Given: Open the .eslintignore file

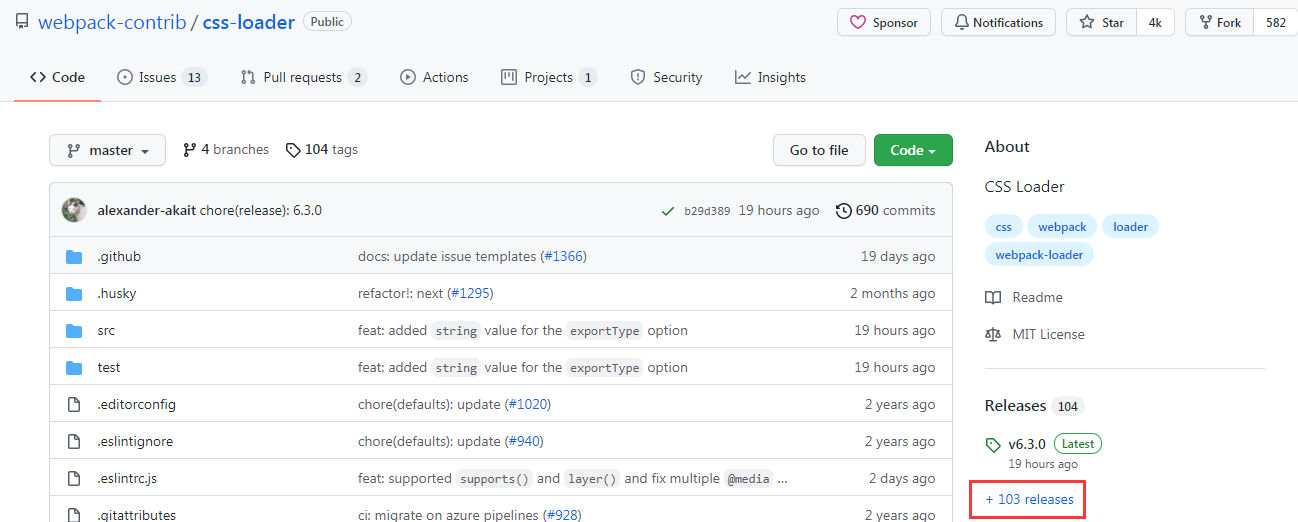Looking at the screenshot, I should 135,441.
